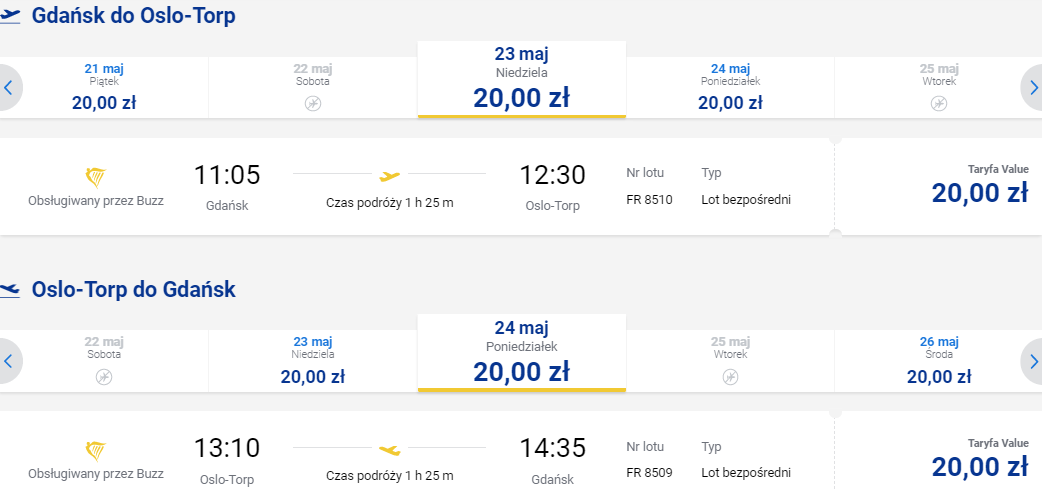Image resolution: width=1042 pixels, height=491 pixels.
Task: Show later outbound dates with right arrow
Action: click(1032, 88)
